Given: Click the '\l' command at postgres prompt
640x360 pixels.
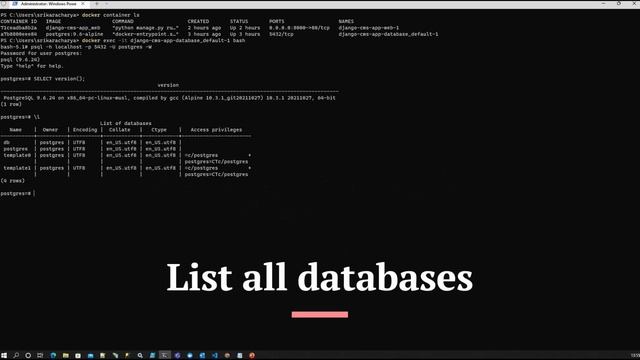Looking at the screenshot, I should coord(37,117).
